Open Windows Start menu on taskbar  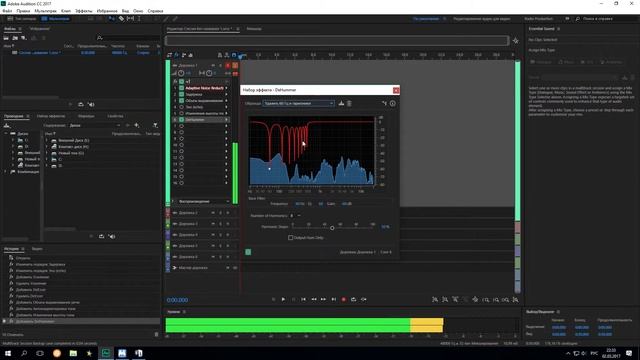point(8,353)
